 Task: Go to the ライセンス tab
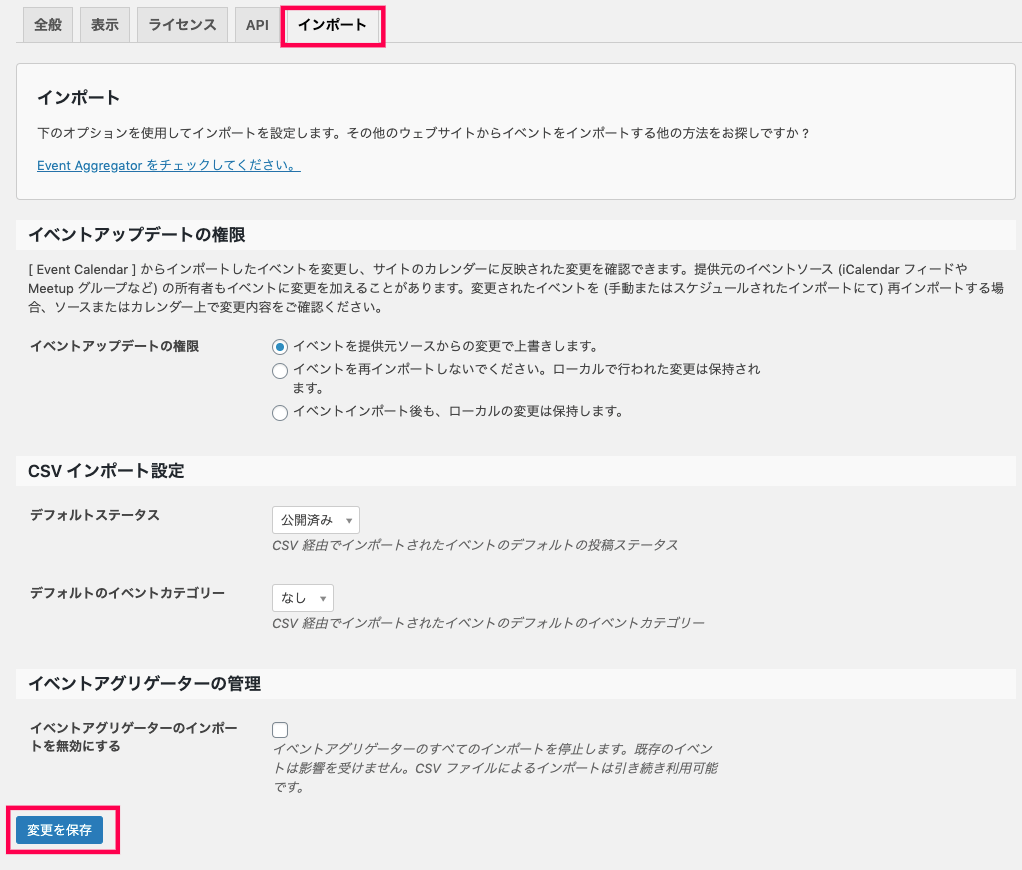tap(182, 26)
